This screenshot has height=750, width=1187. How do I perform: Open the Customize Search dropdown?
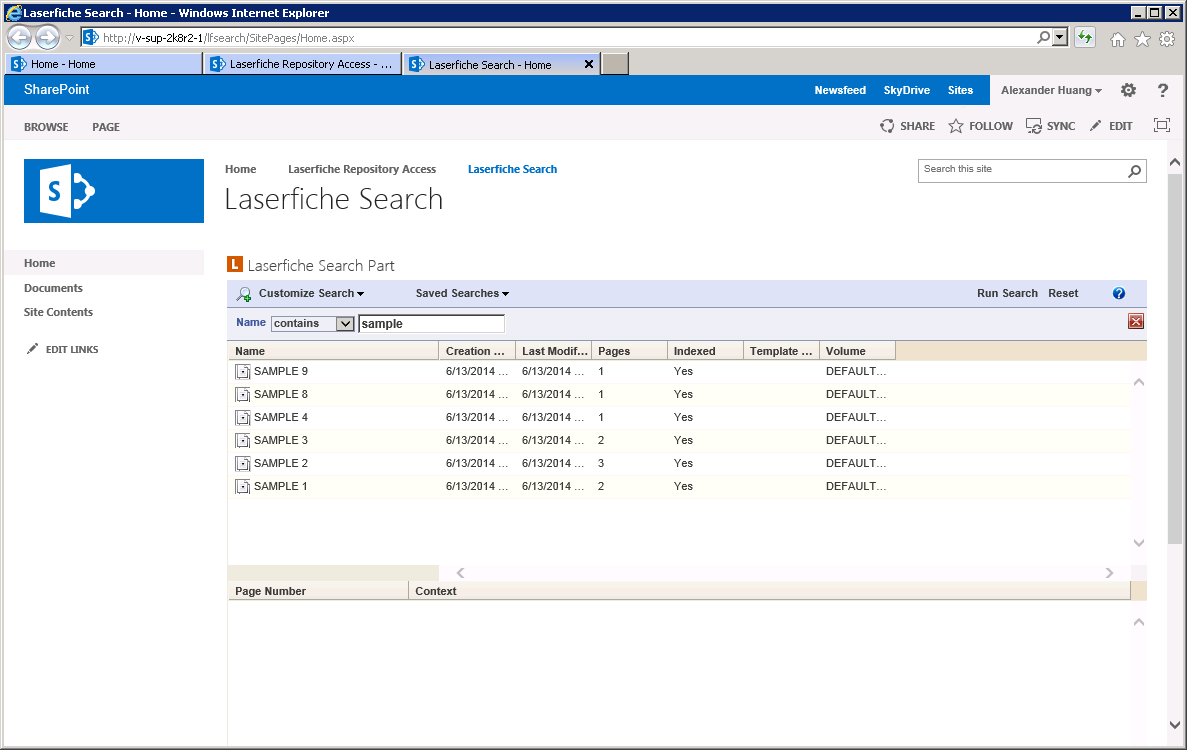point(311,294)
